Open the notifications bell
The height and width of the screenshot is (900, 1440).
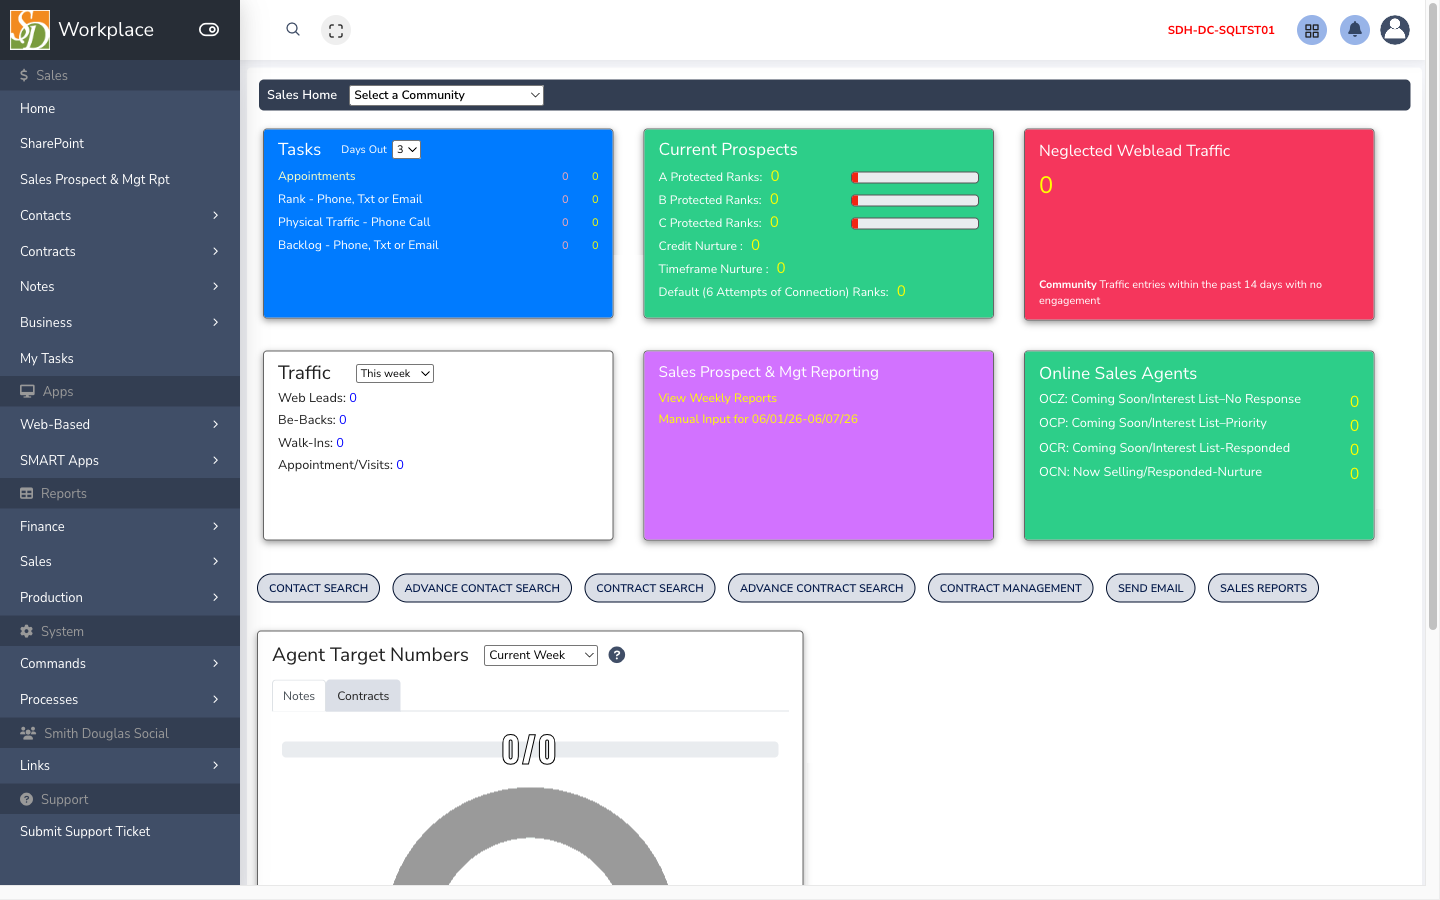[x=1354, y=30]
